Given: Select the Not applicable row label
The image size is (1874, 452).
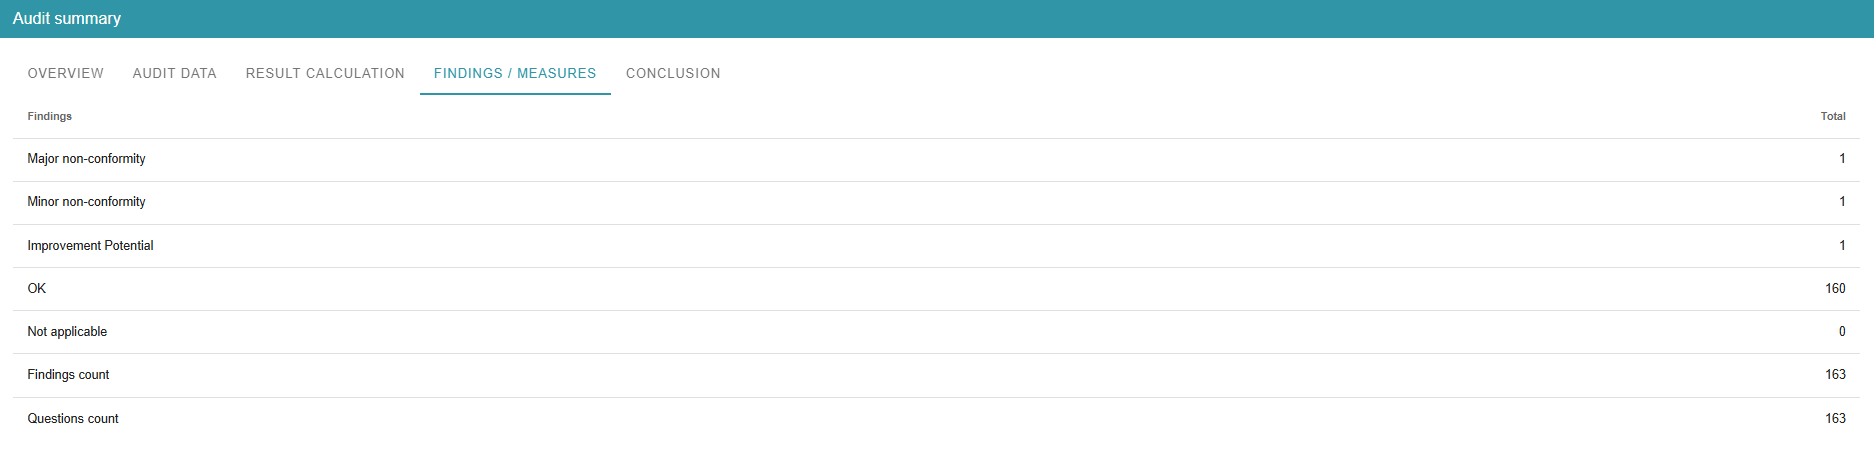Looking at the screenshot, I should [67, 331].
